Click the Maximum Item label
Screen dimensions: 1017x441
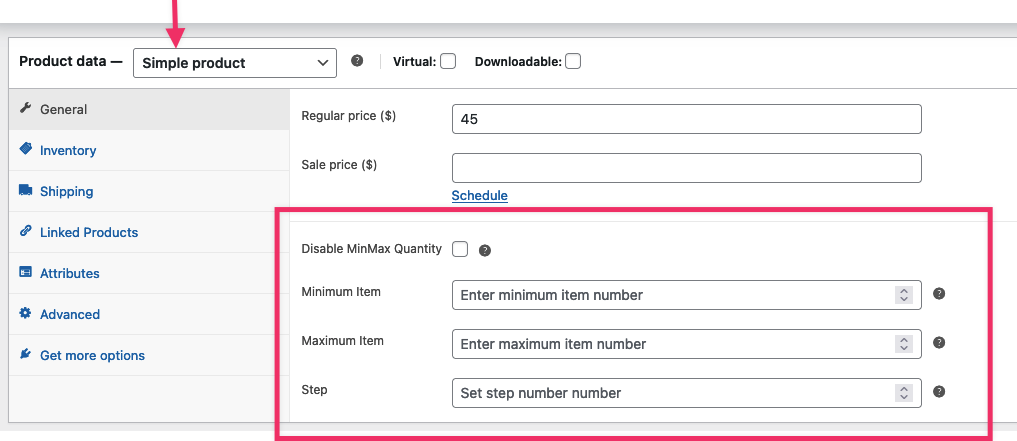342,340
